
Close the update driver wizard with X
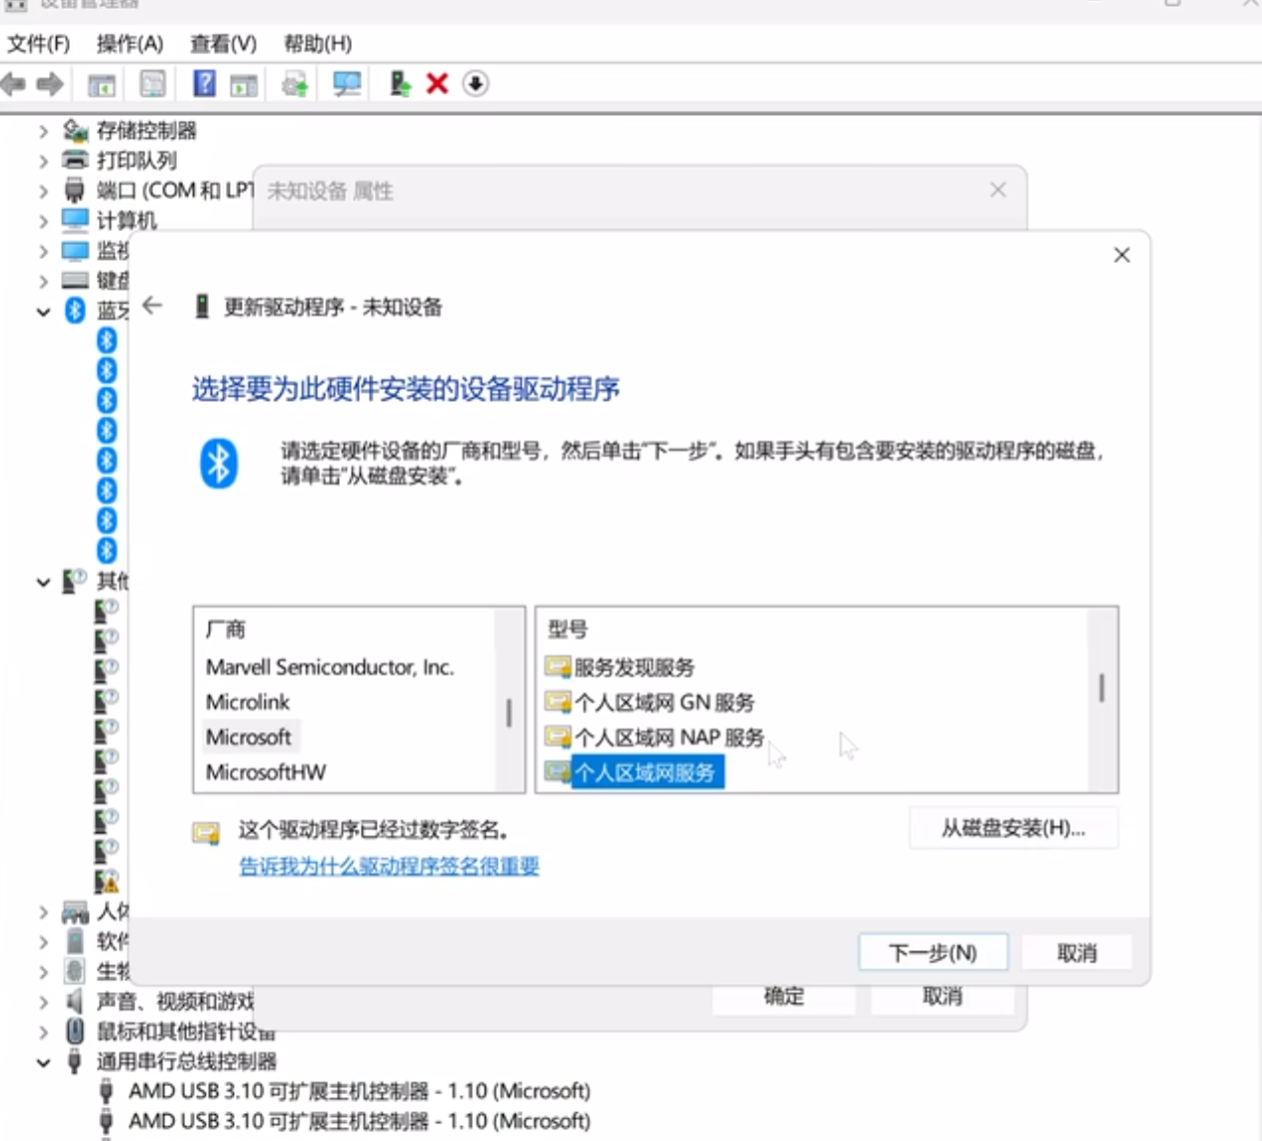click(1122, 255)
